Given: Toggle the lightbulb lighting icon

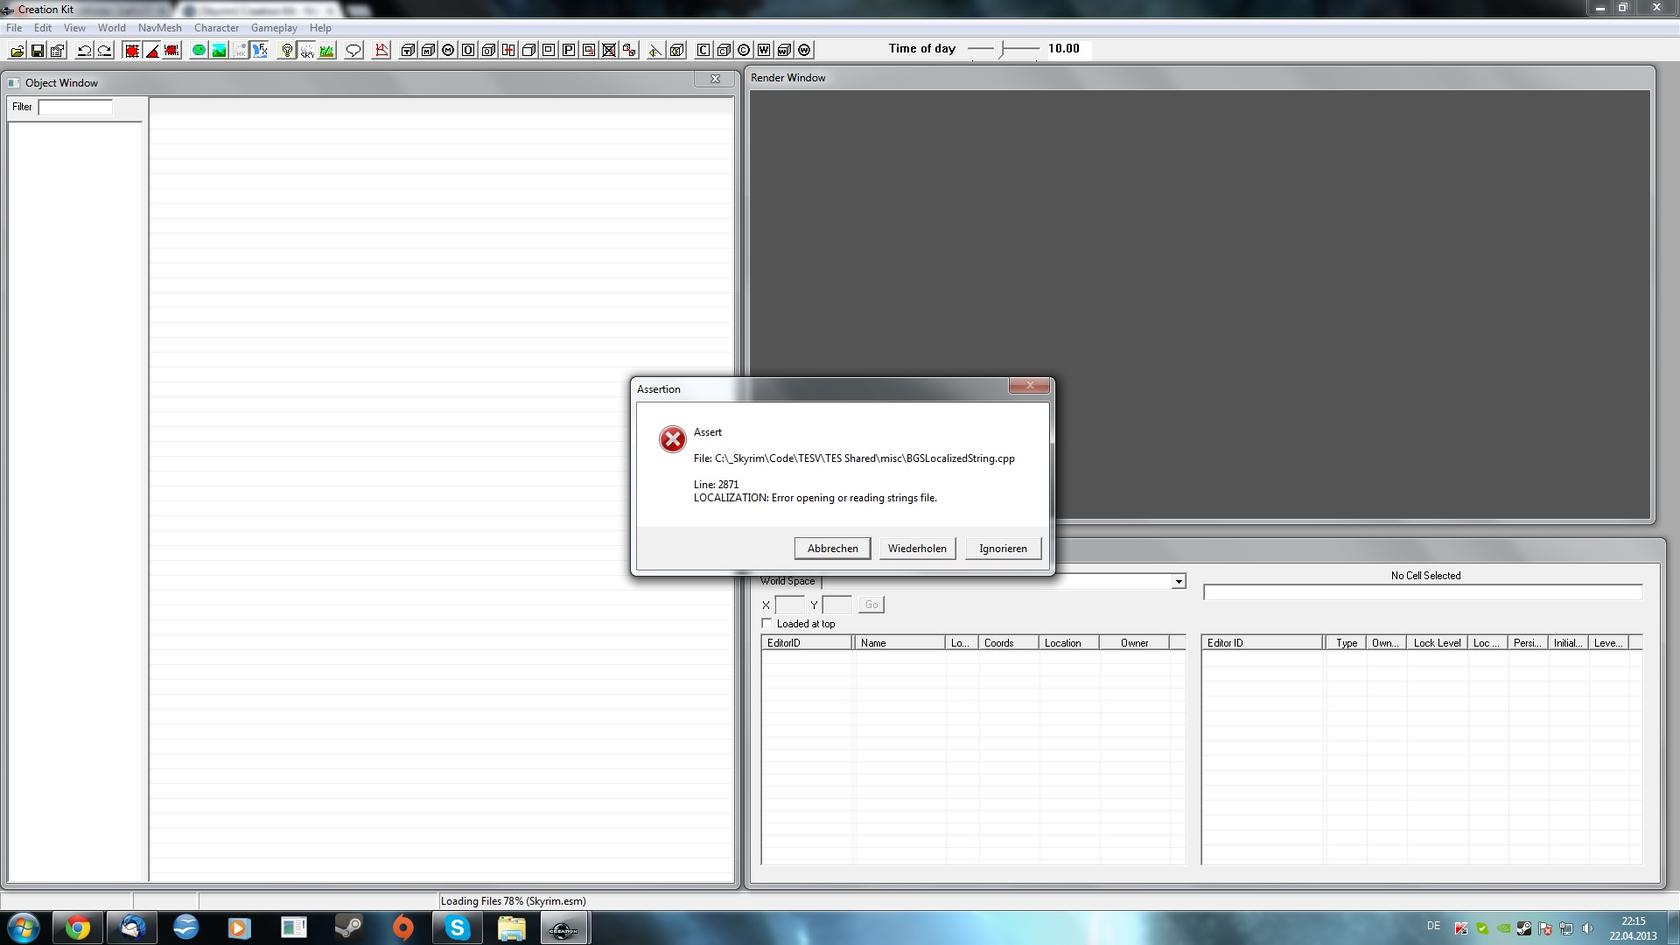Looking at the screenshot, I should tap(287, 50).
